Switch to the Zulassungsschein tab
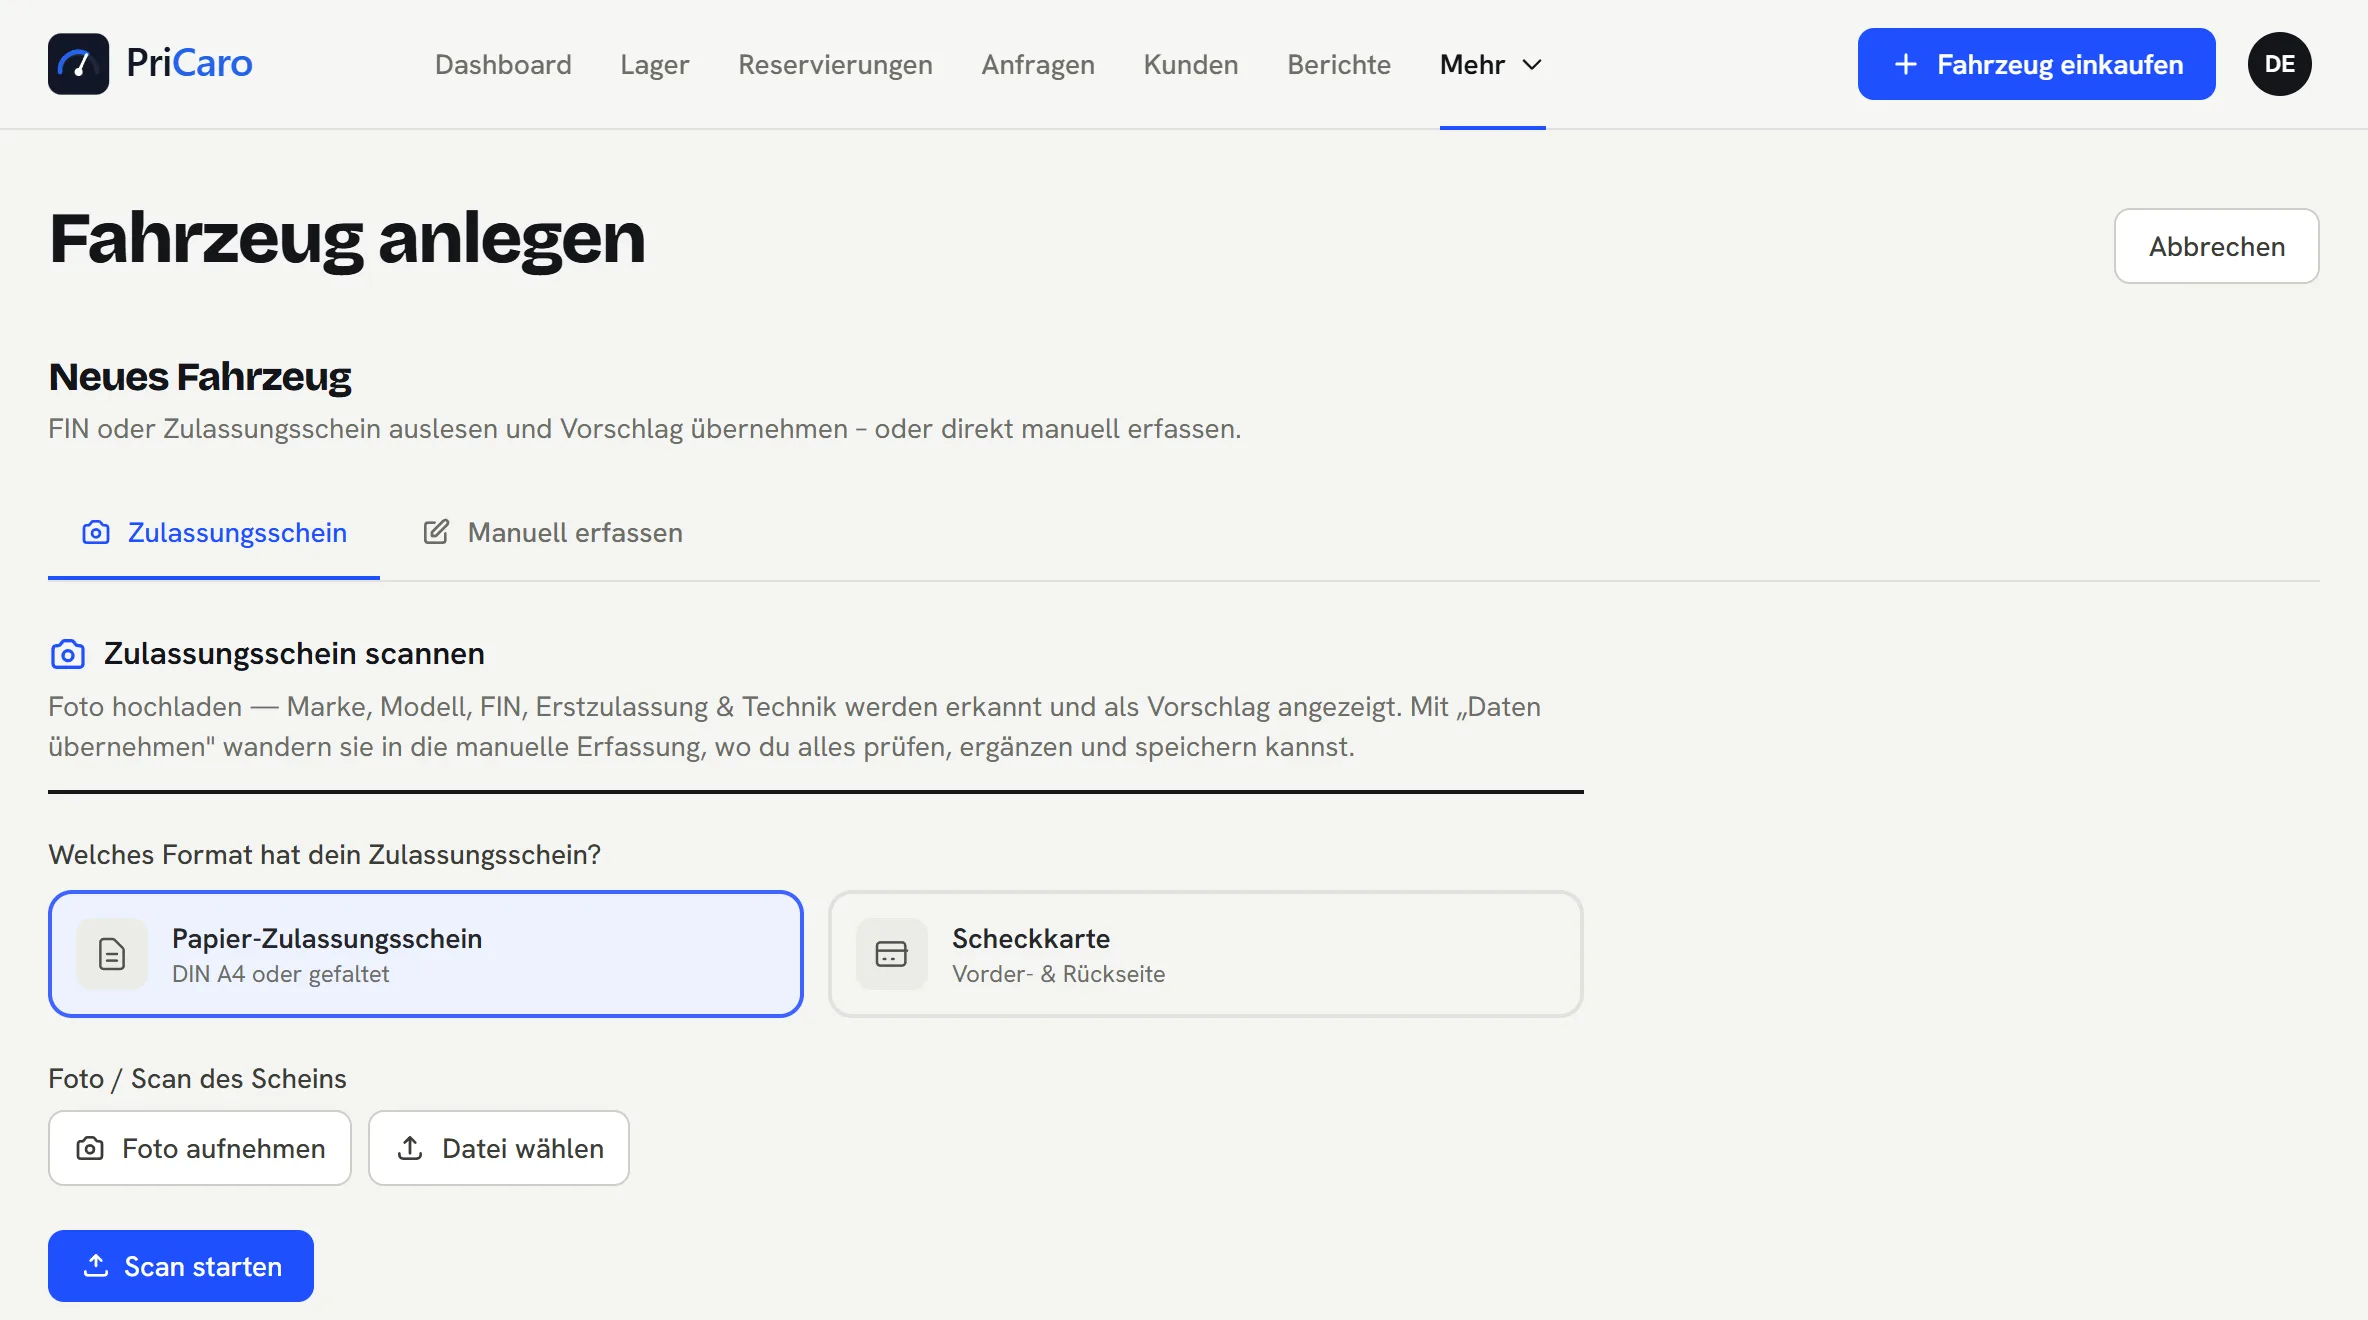2368x1320 pixels. pos(214,533)
